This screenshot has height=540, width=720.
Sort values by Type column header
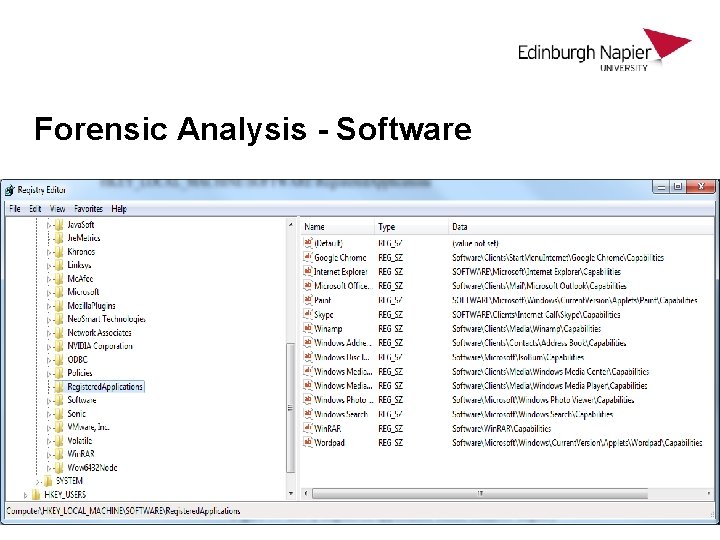(x=411, y=226)
